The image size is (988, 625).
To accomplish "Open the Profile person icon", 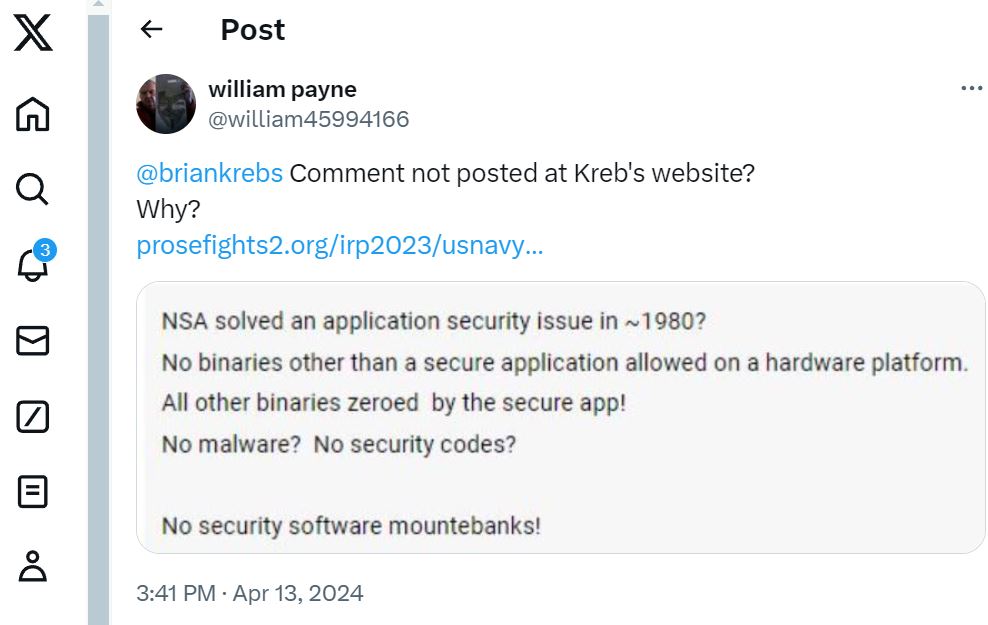I will pos(32,566).
